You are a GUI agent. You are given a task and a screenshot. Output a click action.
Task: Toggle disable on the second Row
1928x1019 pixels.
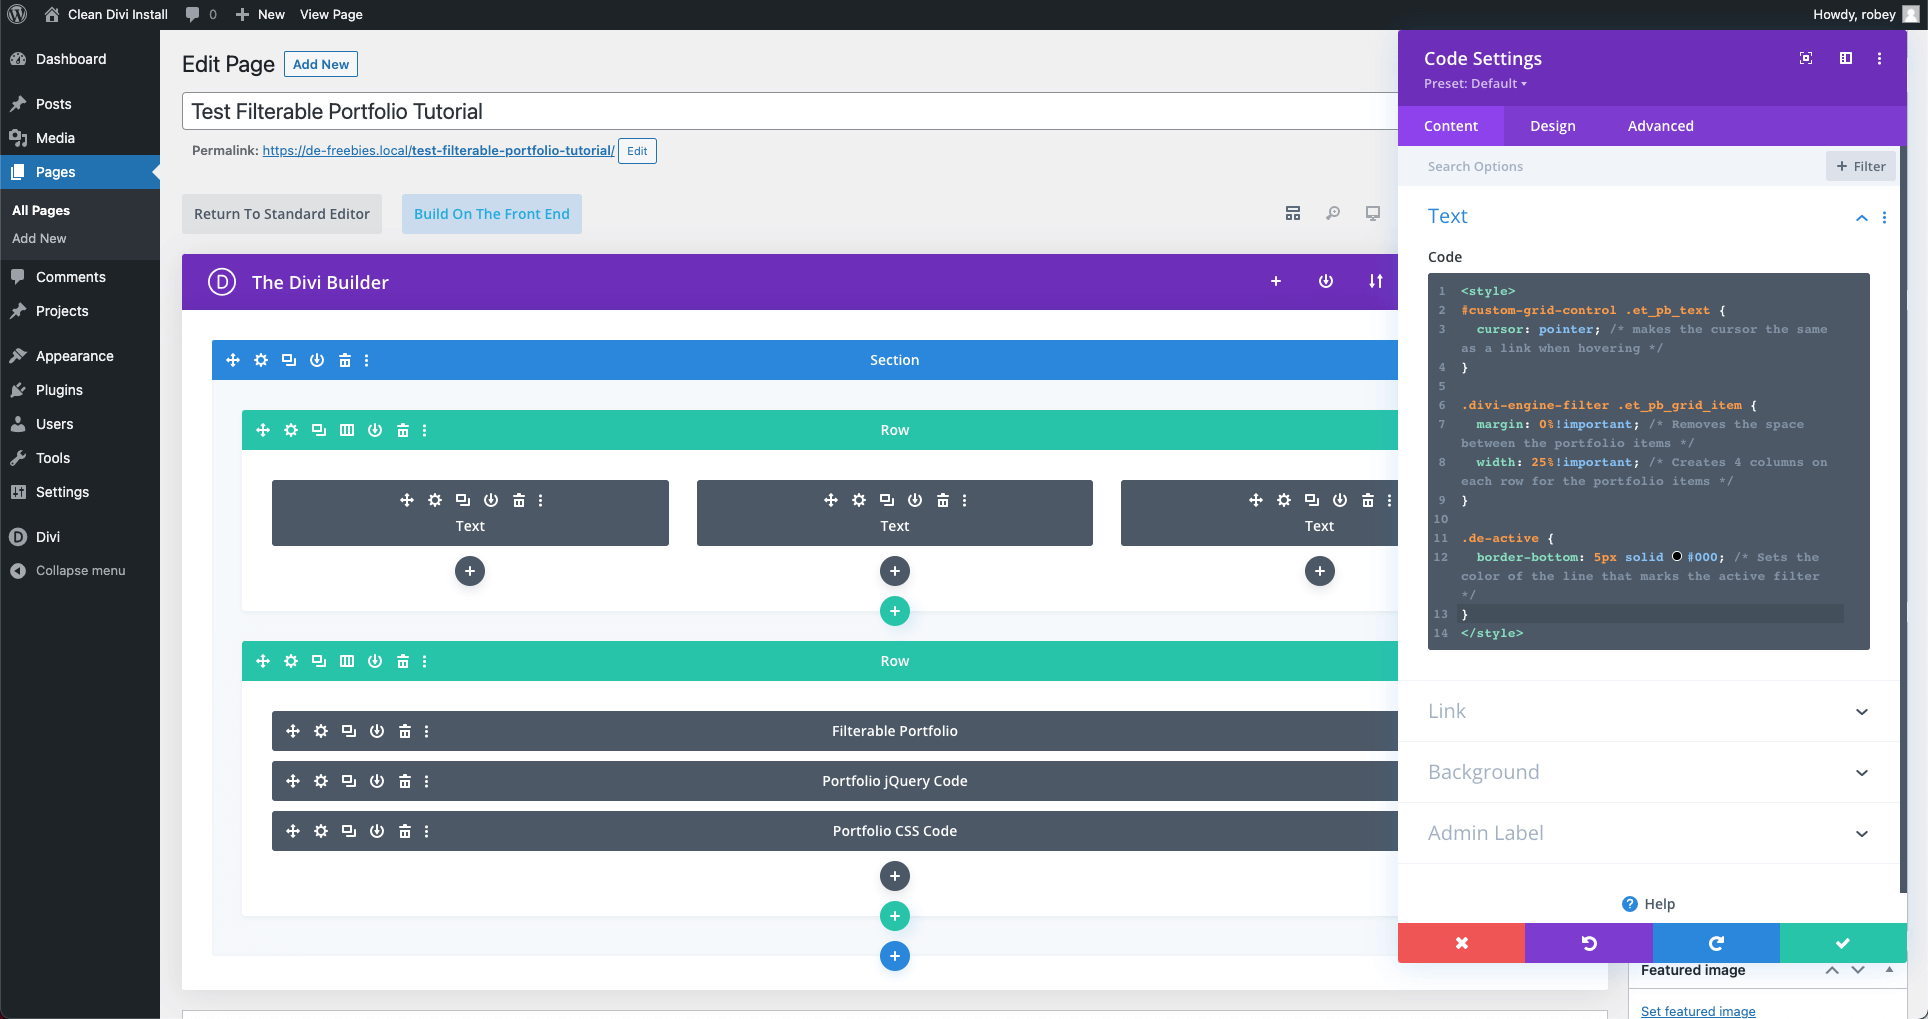tap(375, 661)
